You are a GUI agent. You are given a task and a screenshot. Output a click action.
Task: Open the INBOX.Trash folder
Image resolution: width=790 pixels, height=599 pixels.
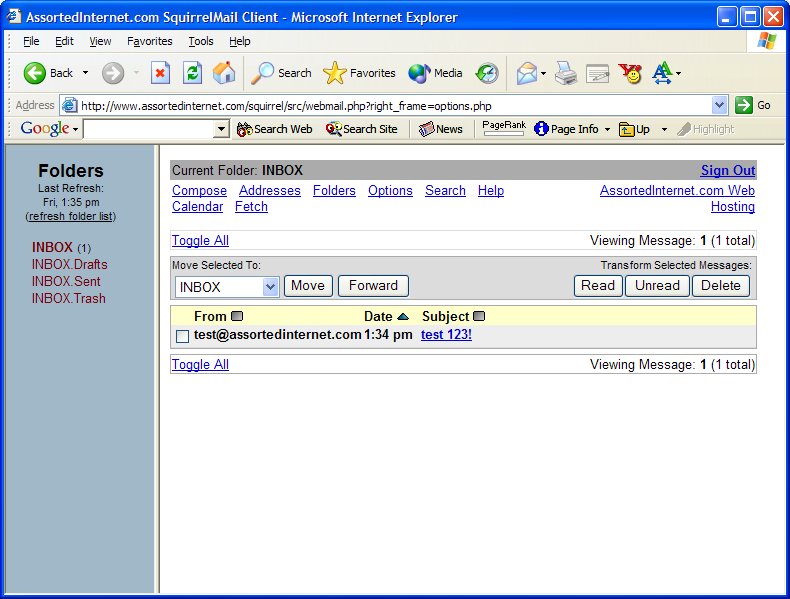pyautogui.click(x=69, y=298)
